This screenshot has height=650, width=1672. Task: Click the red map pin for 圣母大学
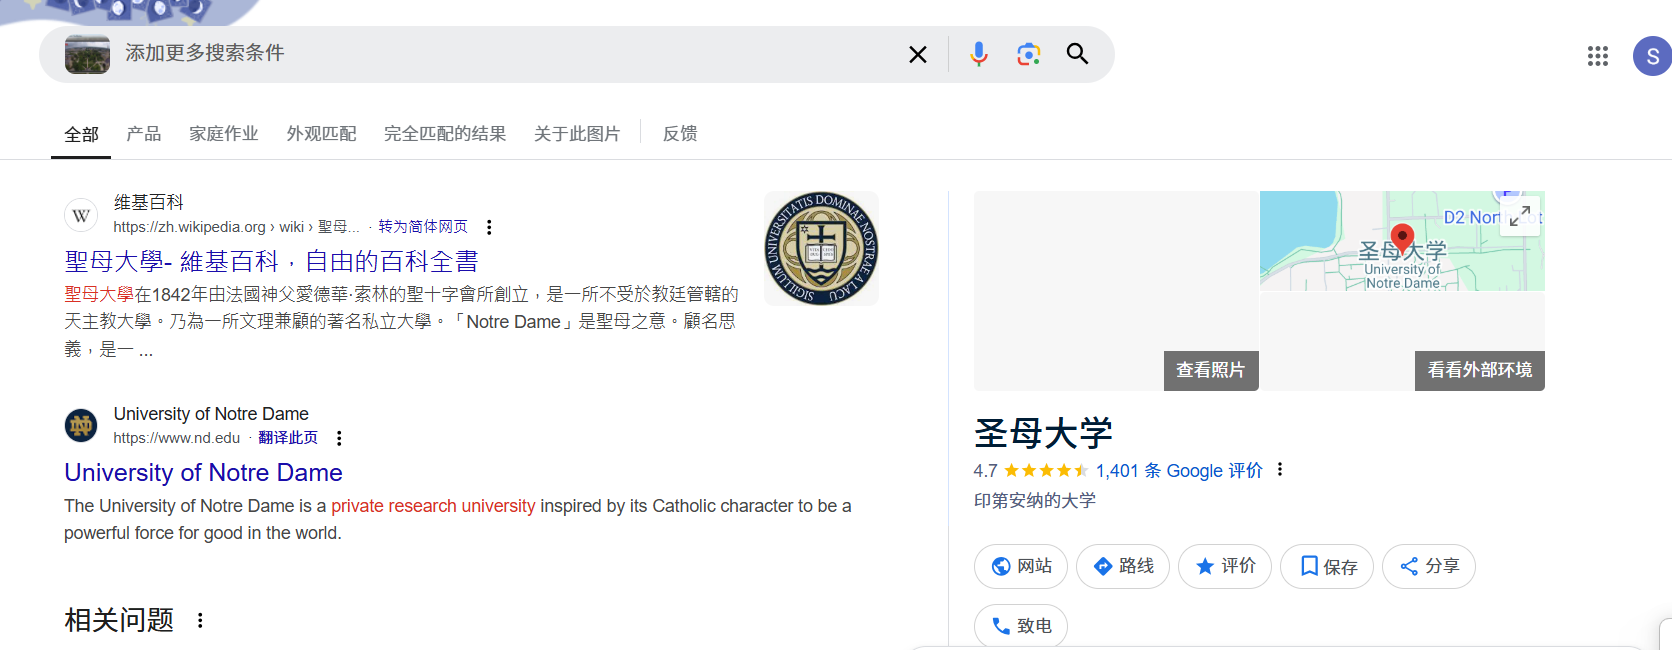click(x=1402, y=238)
